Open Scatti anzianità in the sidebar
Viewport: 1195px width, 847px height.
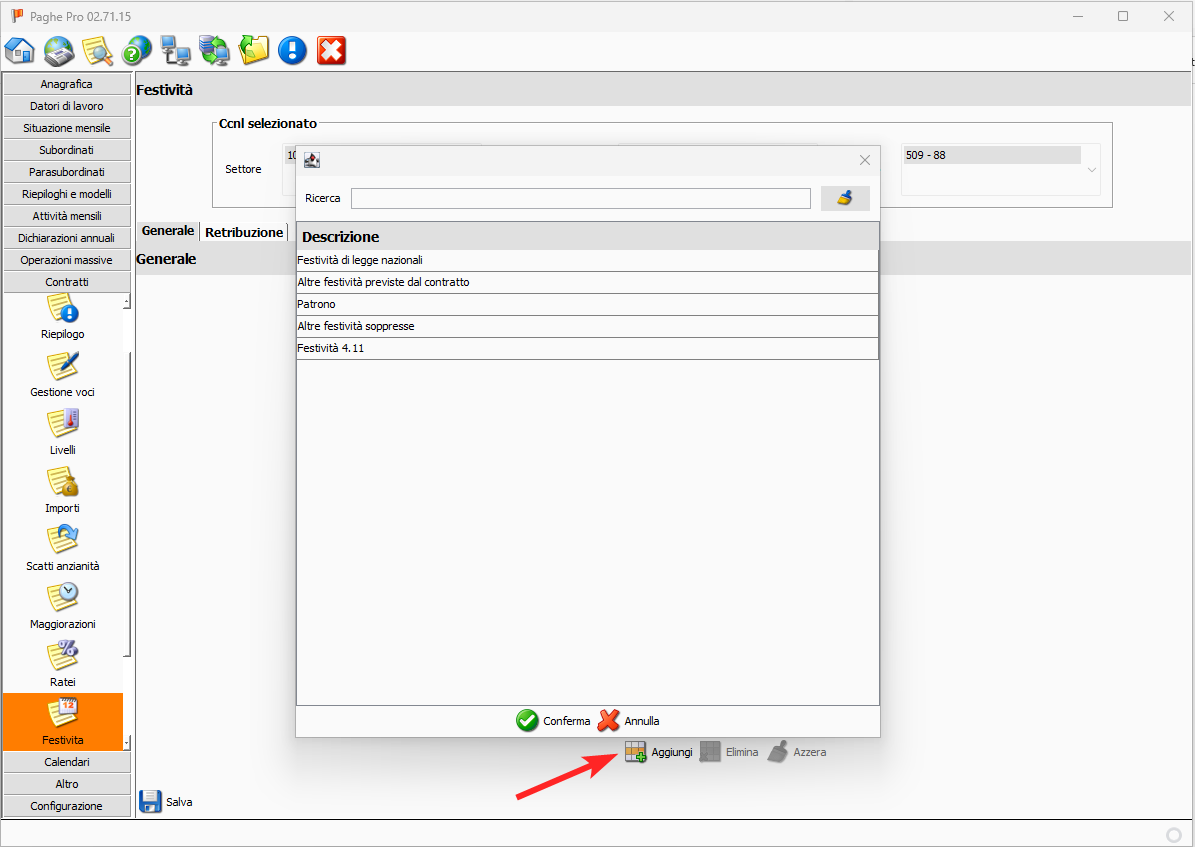[x=63, y=548]
